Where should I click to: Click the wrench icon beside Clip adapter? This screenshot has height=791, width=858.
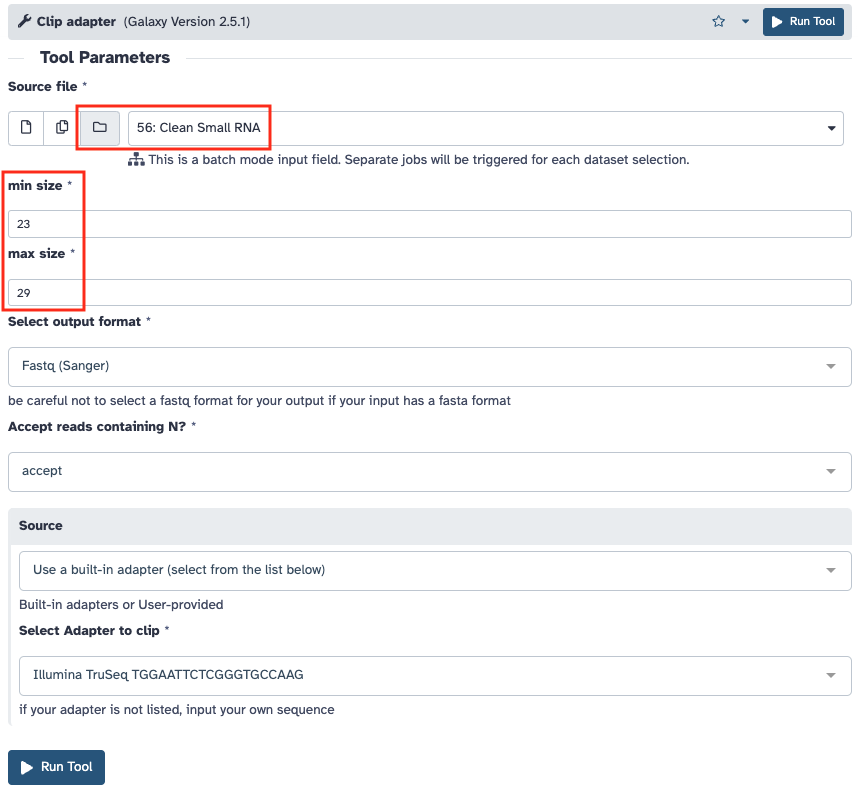pos(24,21)
